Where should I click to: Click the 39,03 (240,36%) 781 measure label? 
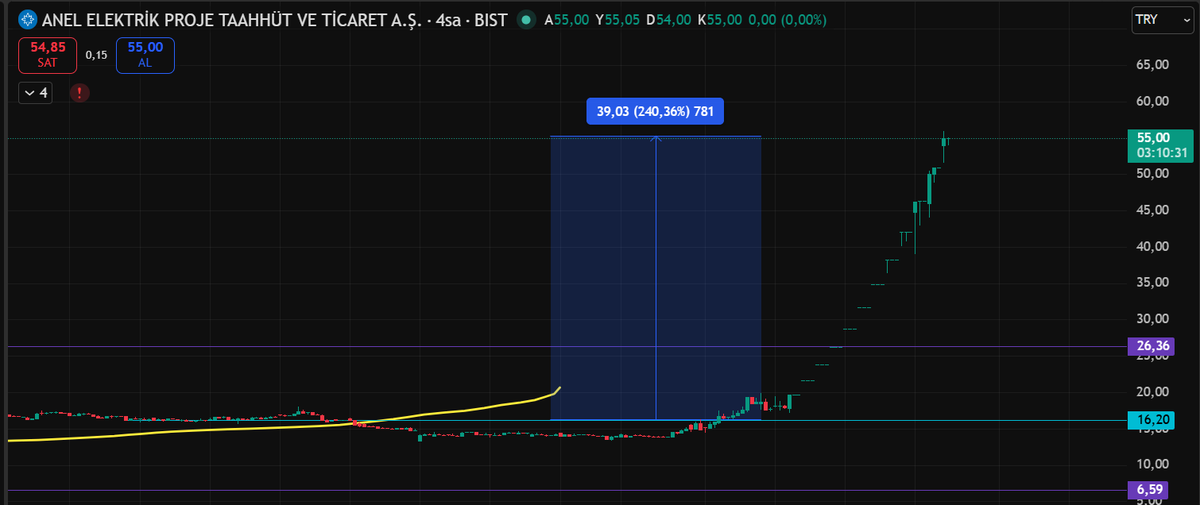tap(655, 111)
